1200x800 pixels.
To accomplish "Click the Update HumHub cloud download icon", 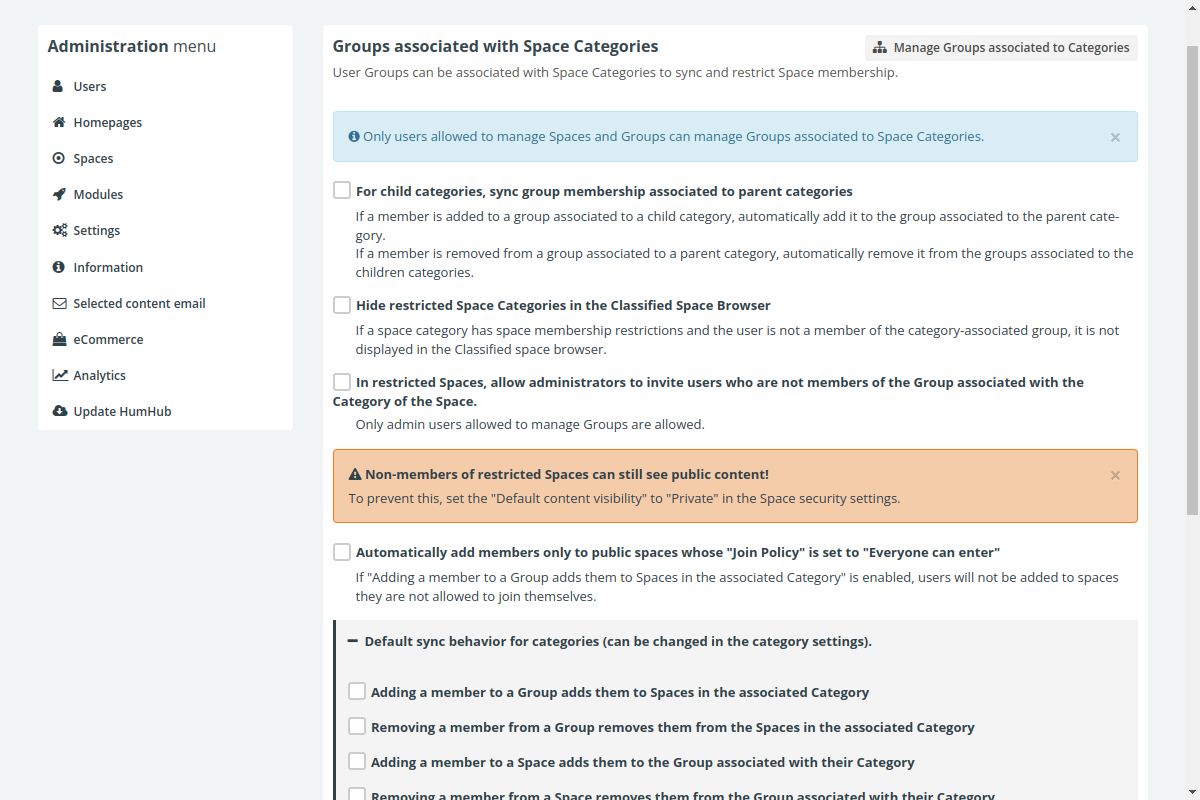I will 60,411.
